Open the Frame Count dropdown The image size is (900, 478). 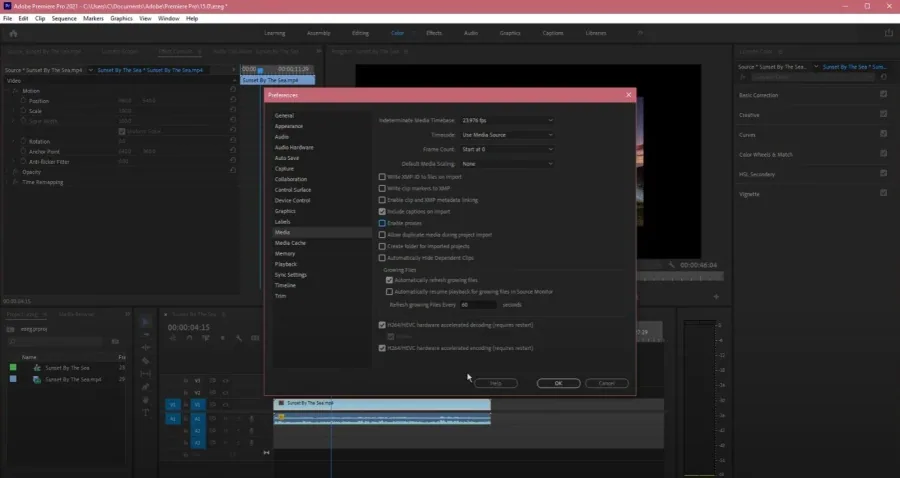507,149
